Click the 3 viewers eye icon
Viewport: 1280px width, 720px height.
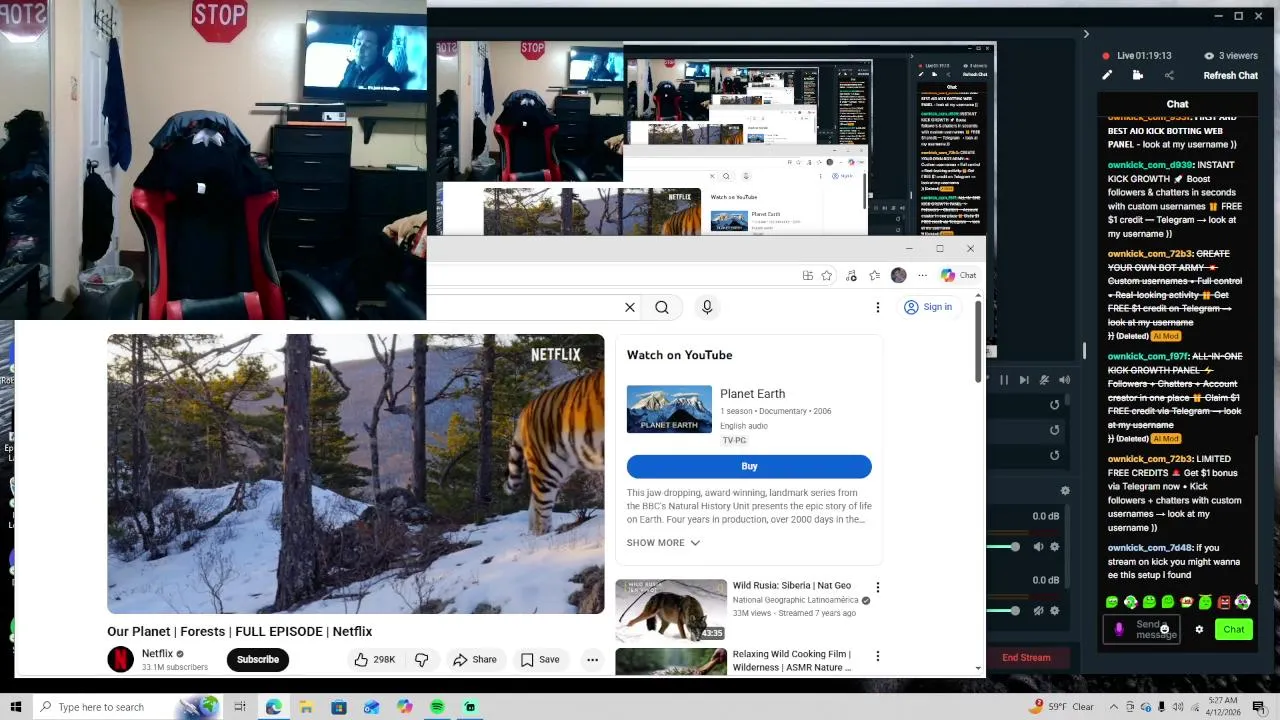[x=1209, y=56]
